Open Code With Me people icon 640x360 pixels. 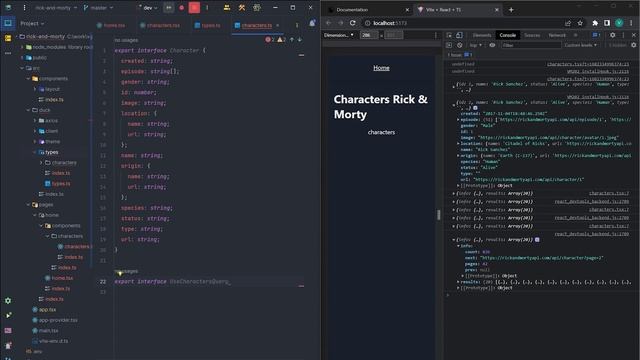pos(227,7)
